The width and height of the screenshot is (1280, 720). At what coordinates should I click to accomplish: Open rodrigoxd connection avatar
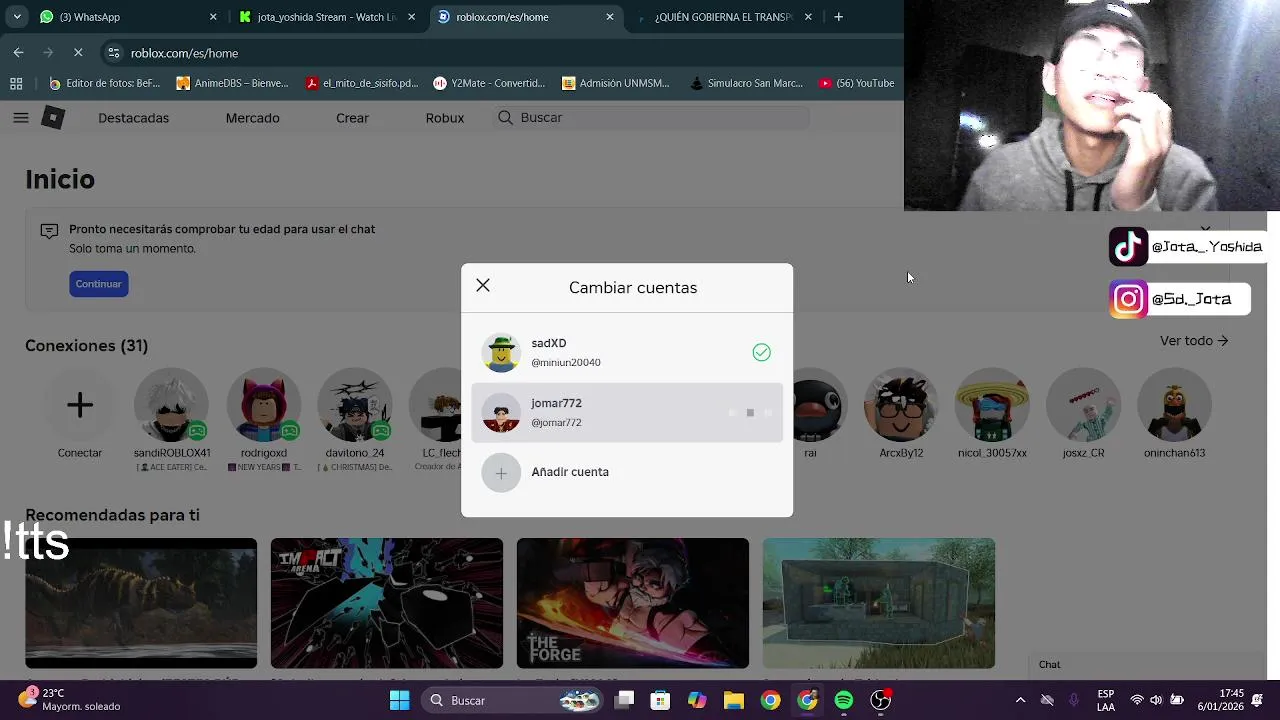click(x=263, y=405)
